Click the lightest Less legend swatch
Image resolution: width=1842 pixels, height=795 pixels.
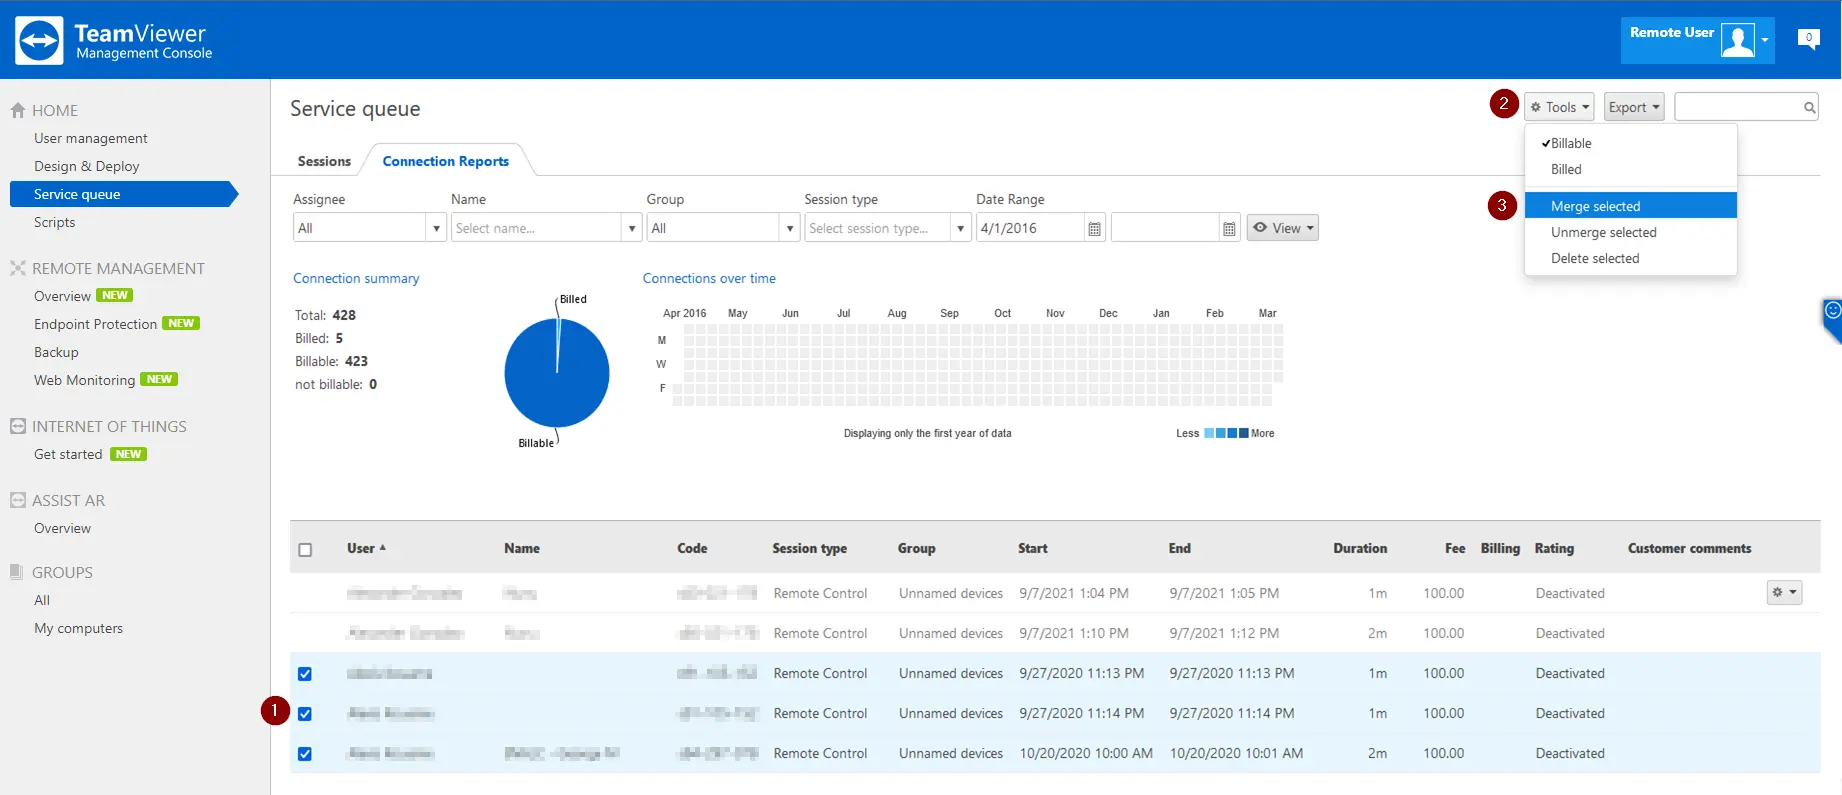[x=1209, y=433]
